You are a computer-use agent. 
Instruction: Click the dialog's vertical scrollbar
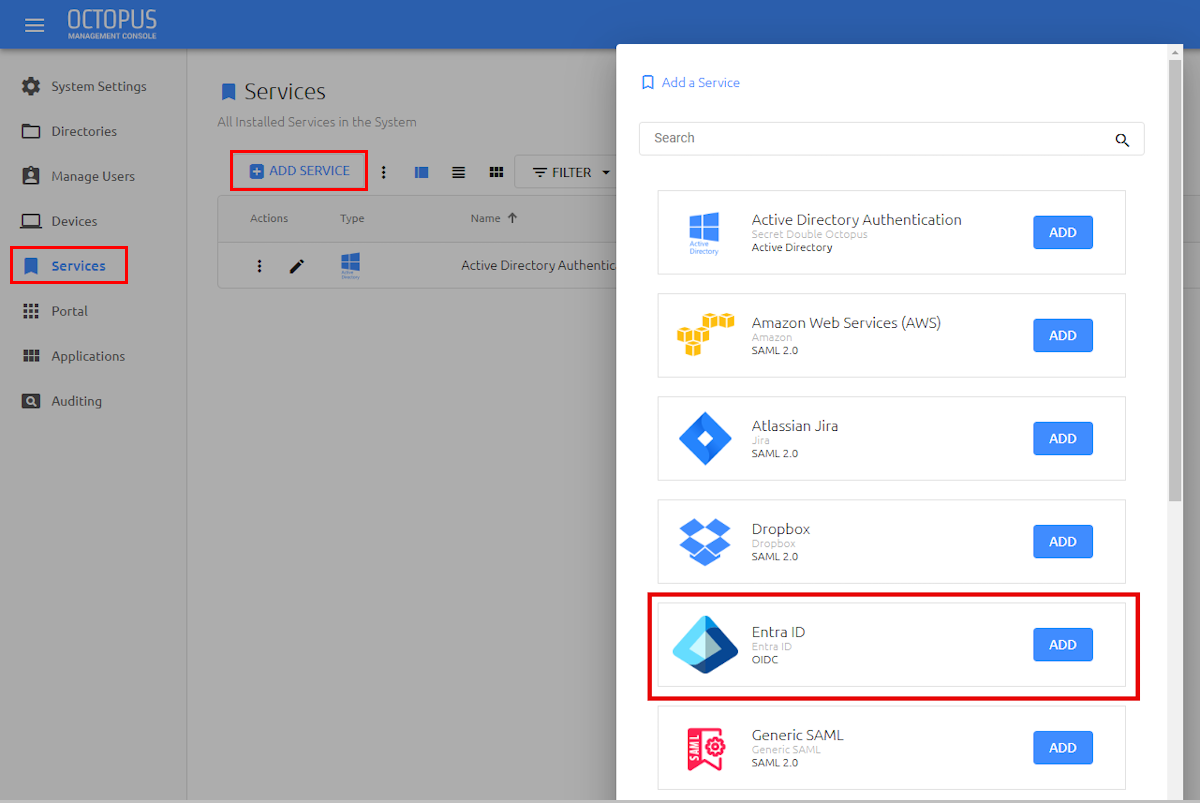coord(1175,280)
